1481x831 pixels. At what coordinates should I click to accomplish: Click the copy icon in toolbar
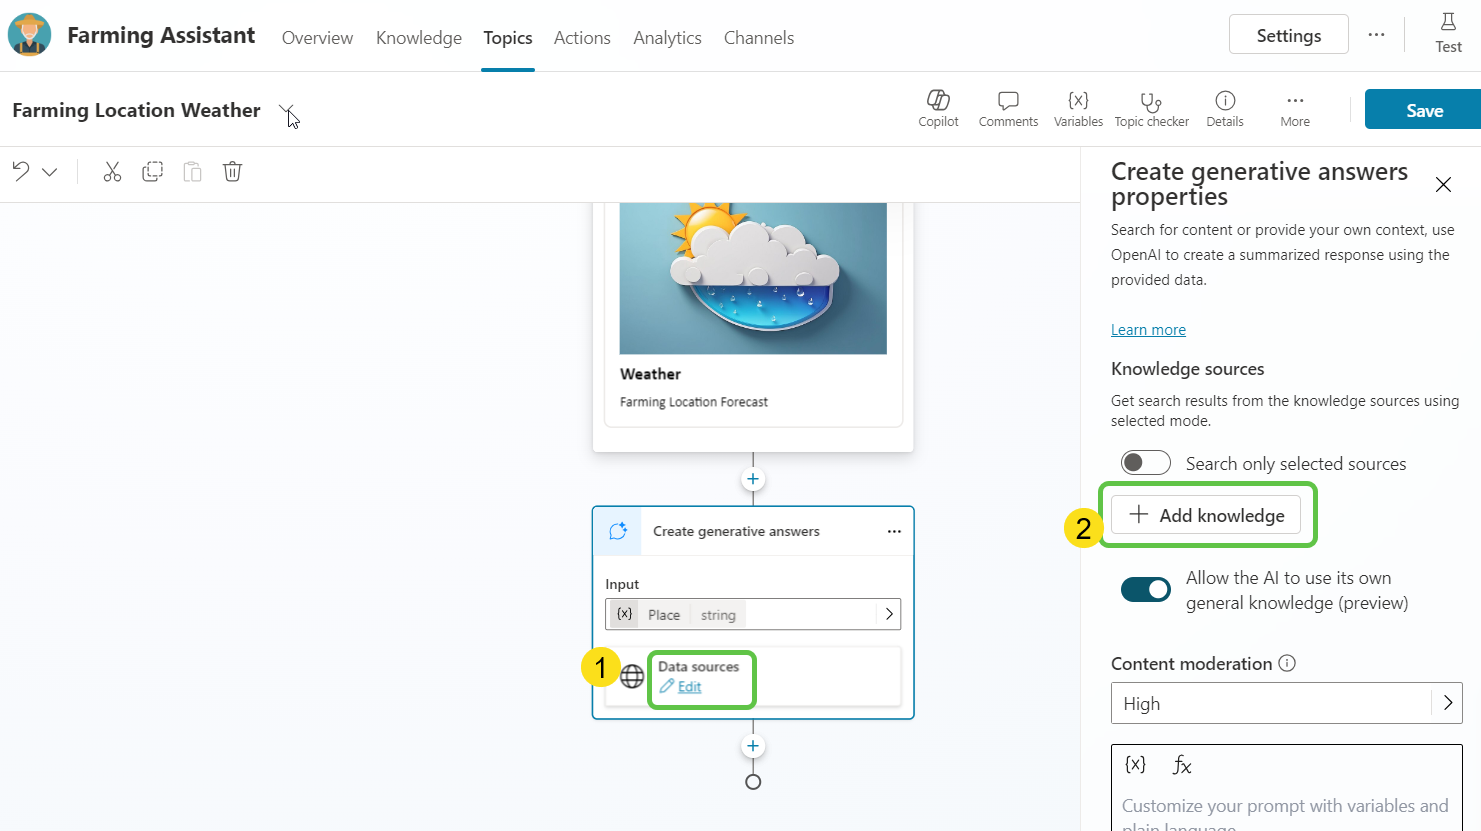[152, 172]
